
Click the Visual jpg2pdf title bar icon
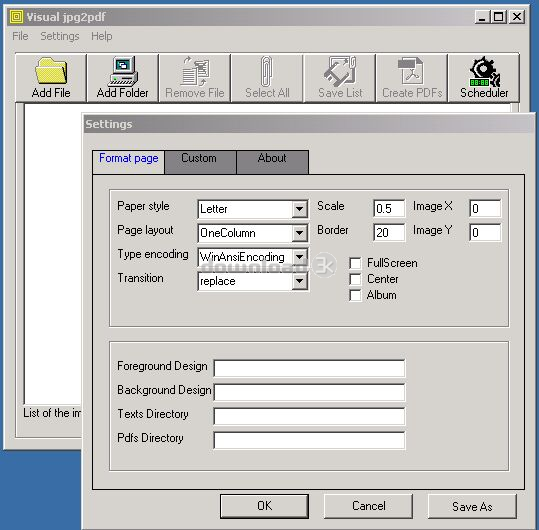[16, 16]
